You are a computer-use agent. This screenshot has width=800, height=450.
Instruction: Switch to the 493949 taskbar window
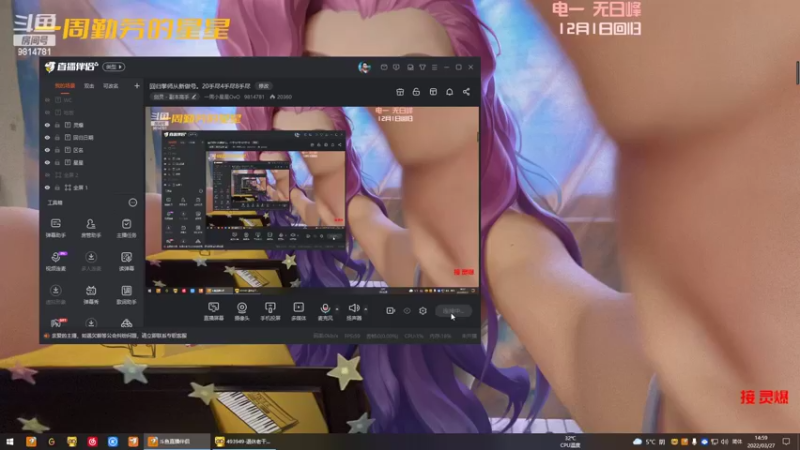244,442
